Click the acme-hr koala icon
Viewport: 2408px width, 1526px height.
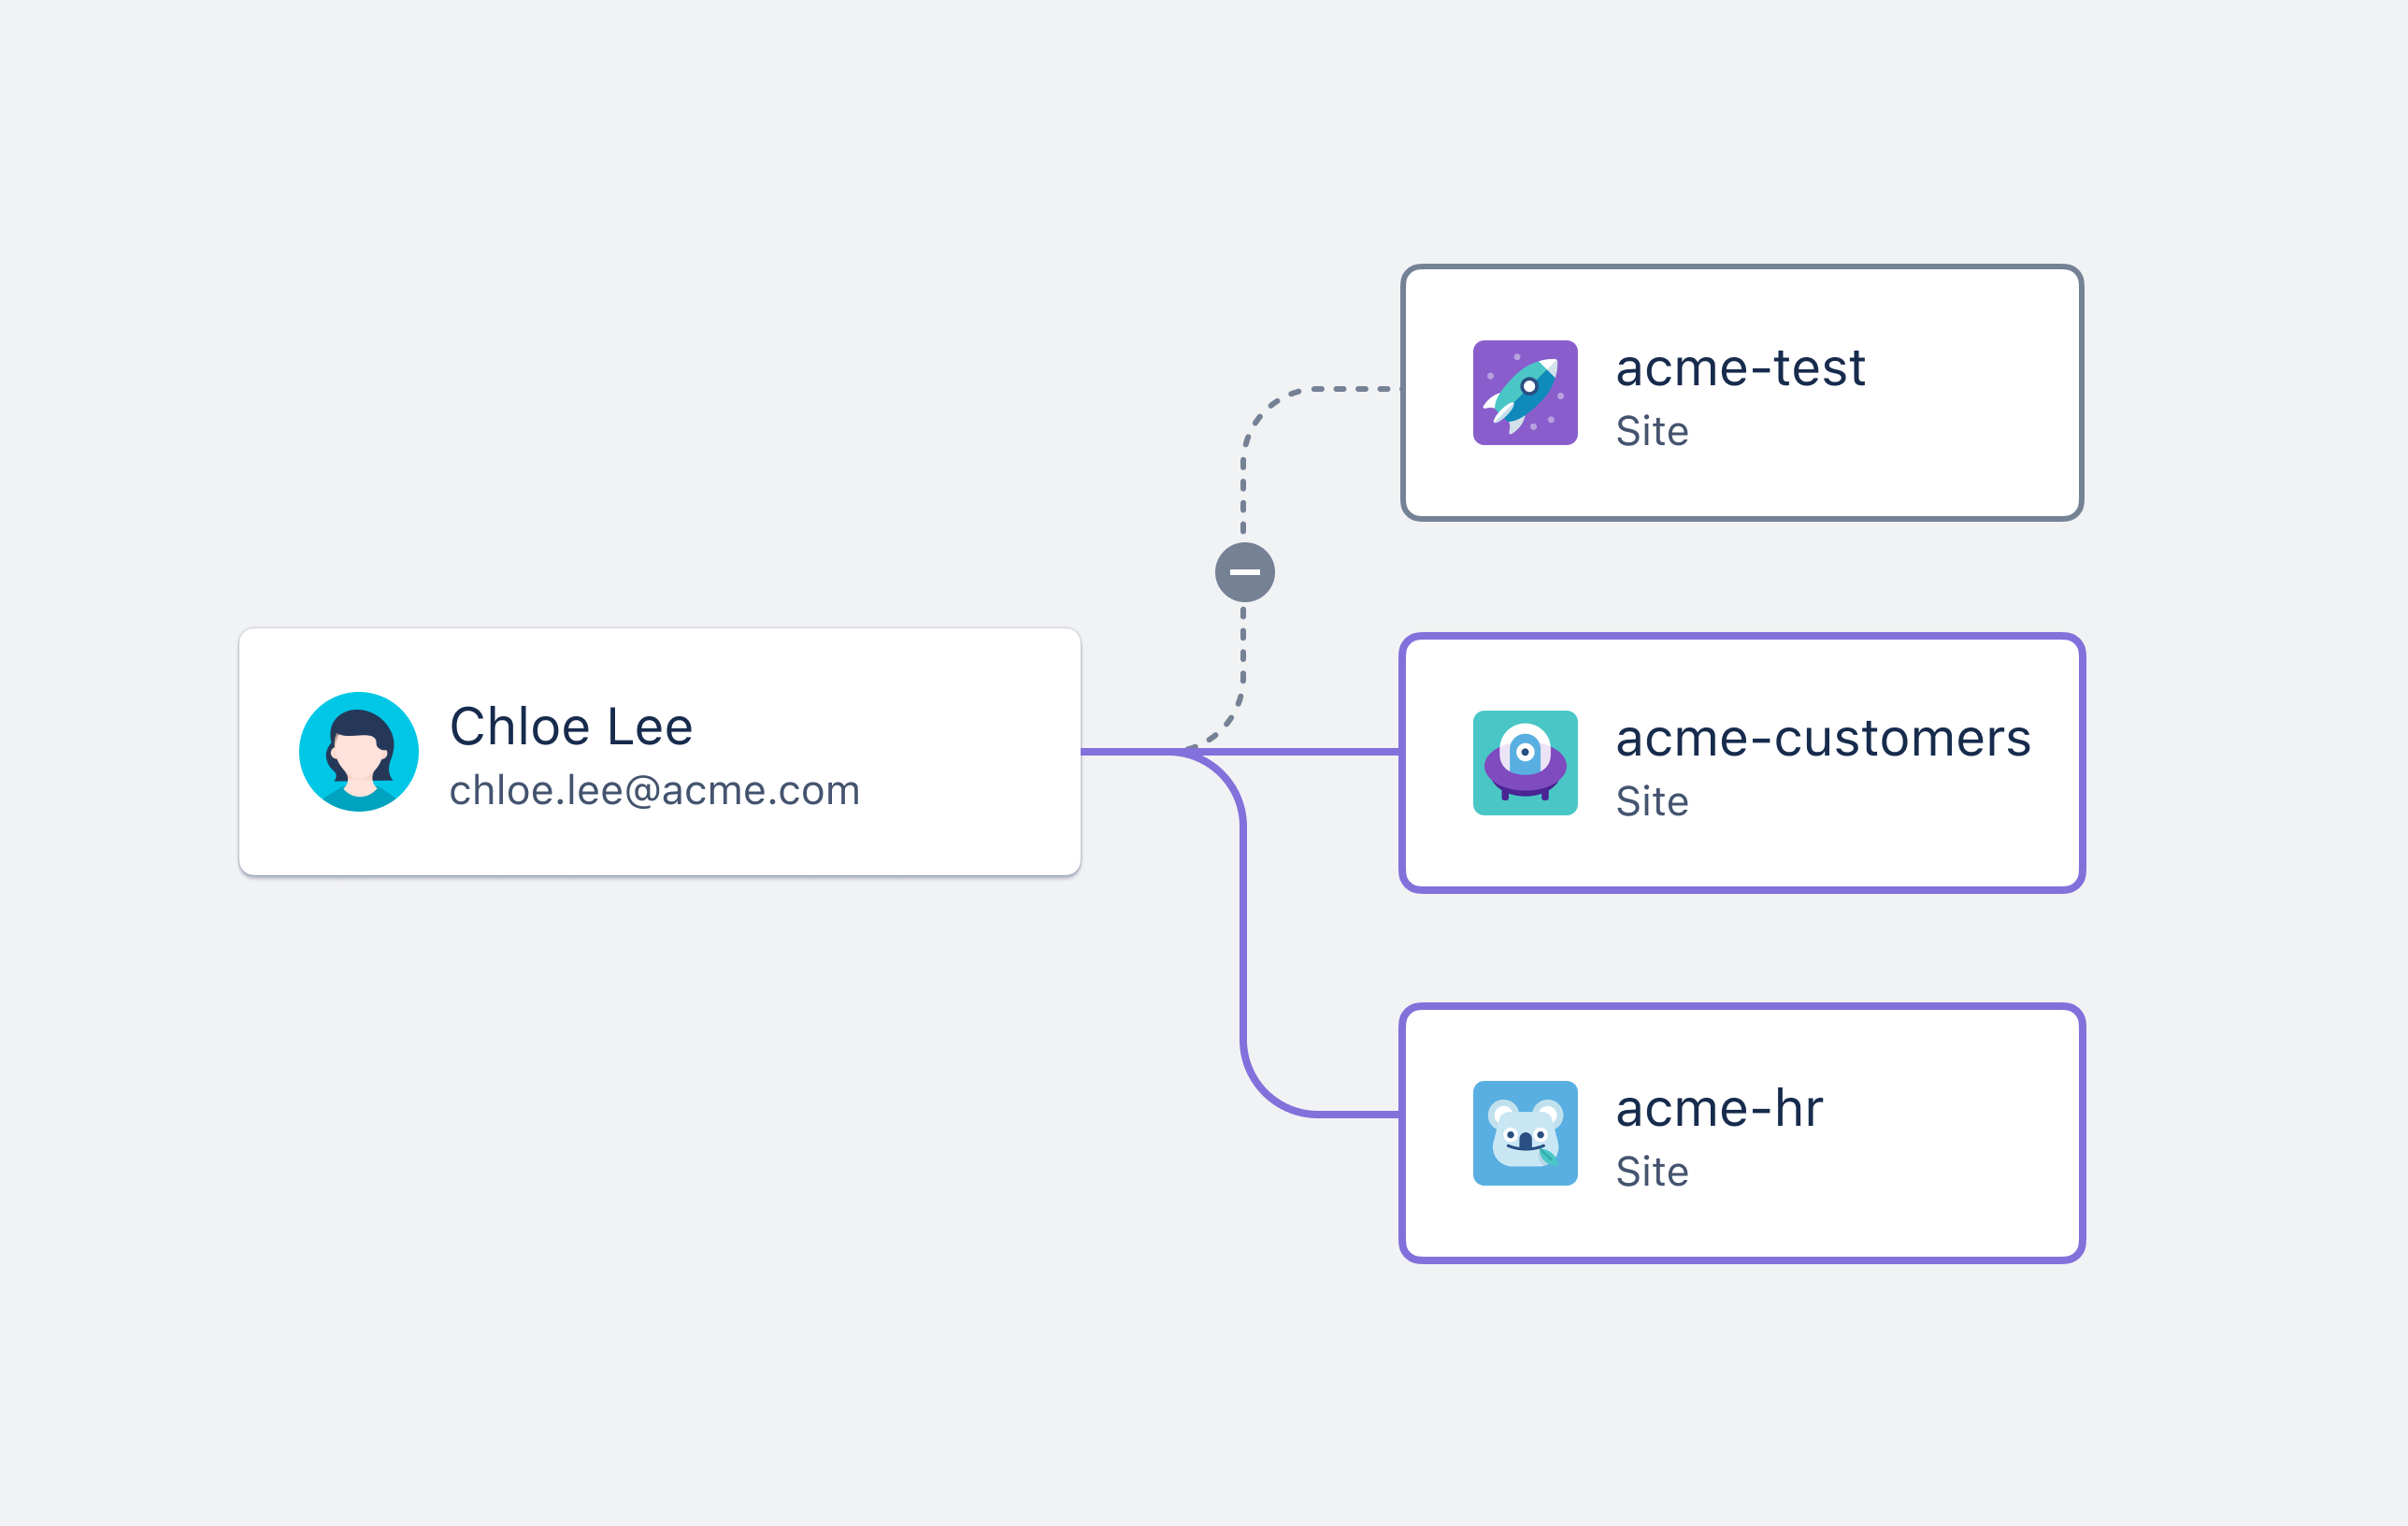click(x=1525, y=1133)
